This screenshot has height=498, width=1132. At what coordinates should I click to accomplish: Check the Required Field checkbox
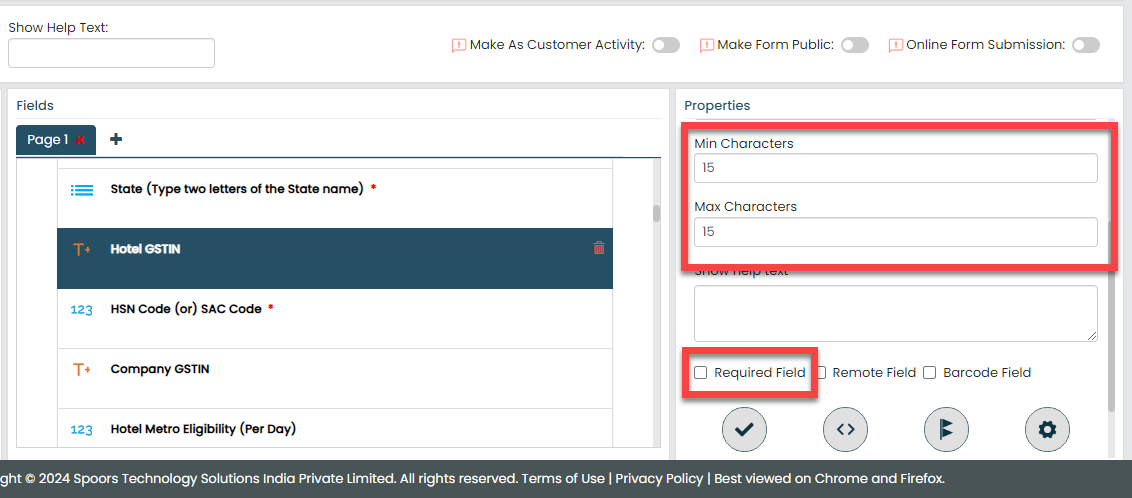click(x=701, y=373)
